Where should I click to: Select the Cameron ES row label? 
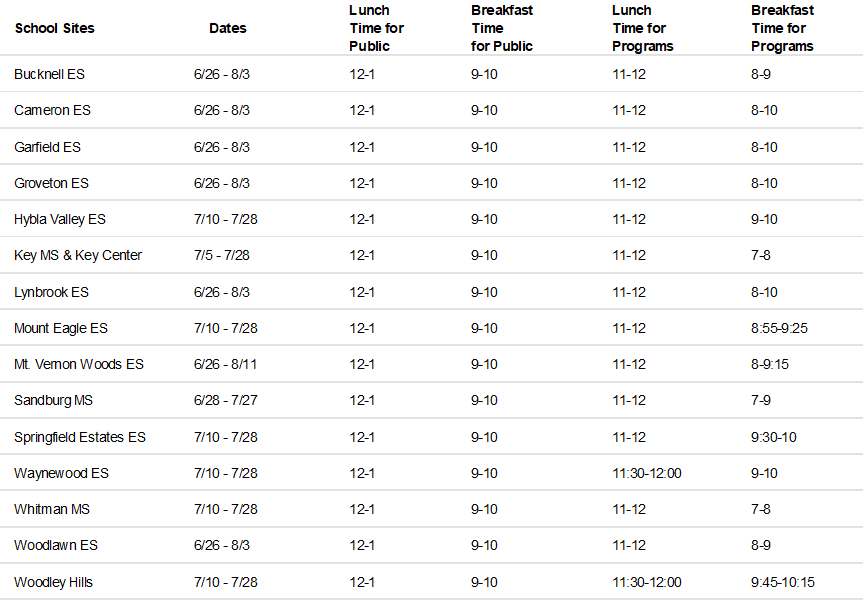coord(52,110)
